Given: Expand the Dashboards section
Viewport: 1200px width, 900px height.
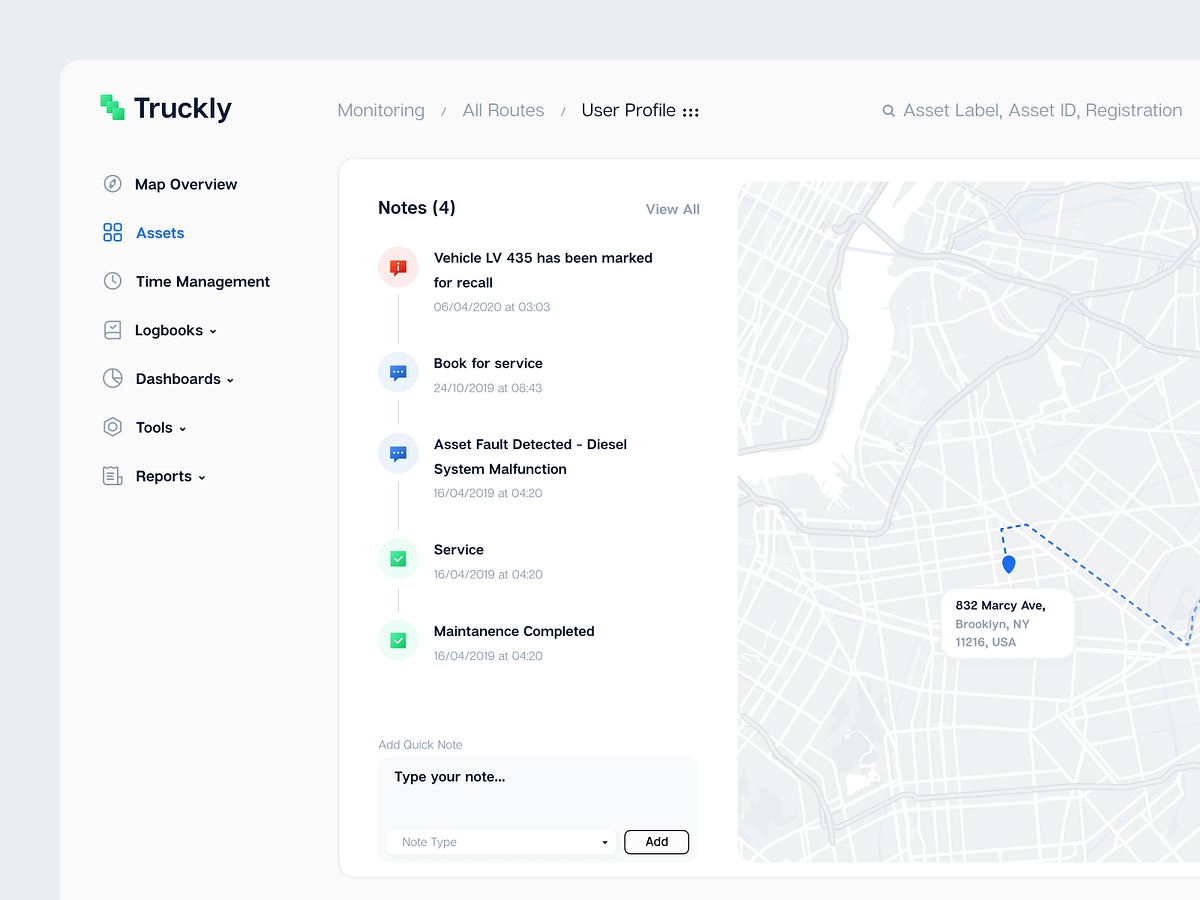Looking at the screenshot, I should click(x=232, y=379).
